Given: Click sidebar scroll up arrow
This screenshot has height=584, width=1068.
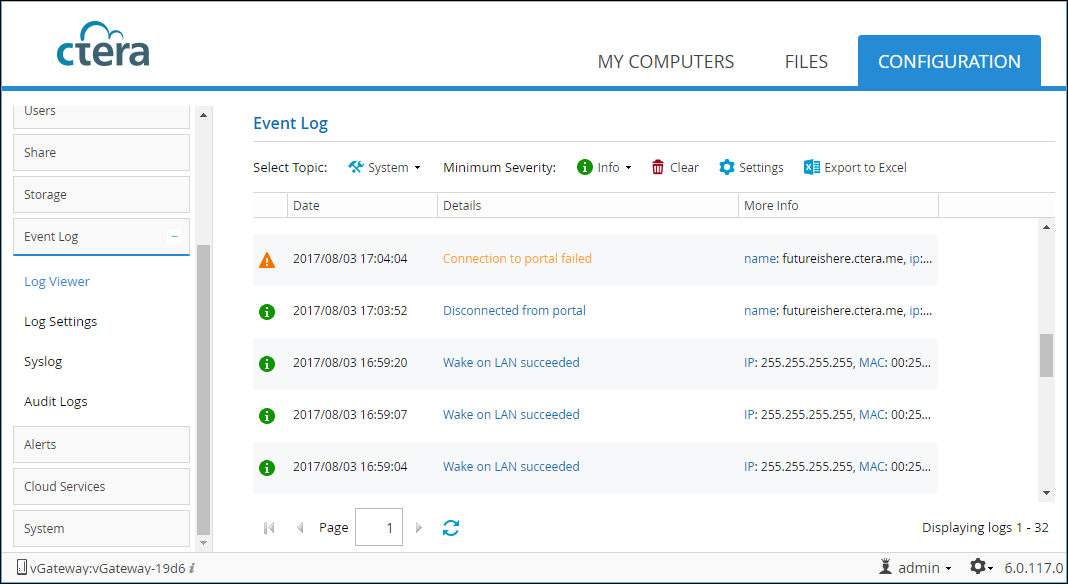Looking at the screenshot, I should point(203,115).
